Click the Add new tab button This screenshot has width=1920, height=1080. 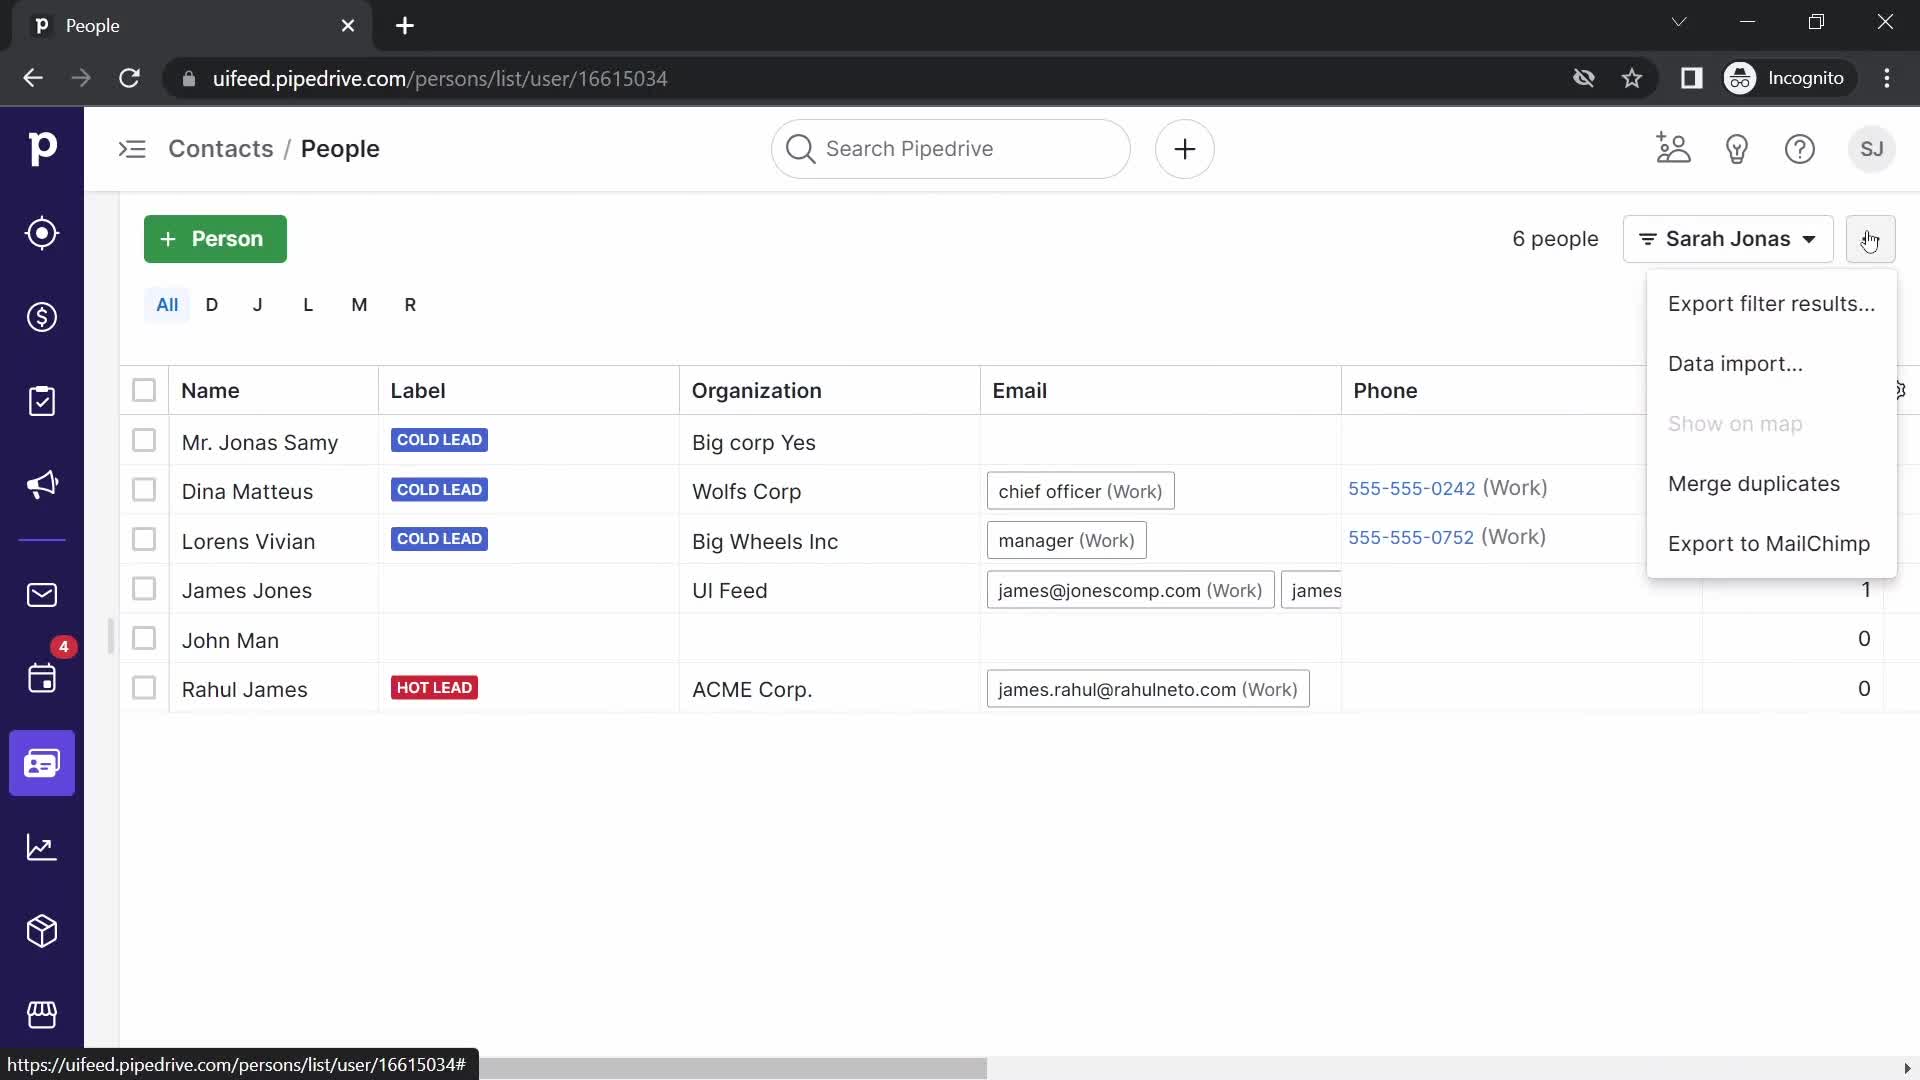pyautogui.click(x=404, y=24)
